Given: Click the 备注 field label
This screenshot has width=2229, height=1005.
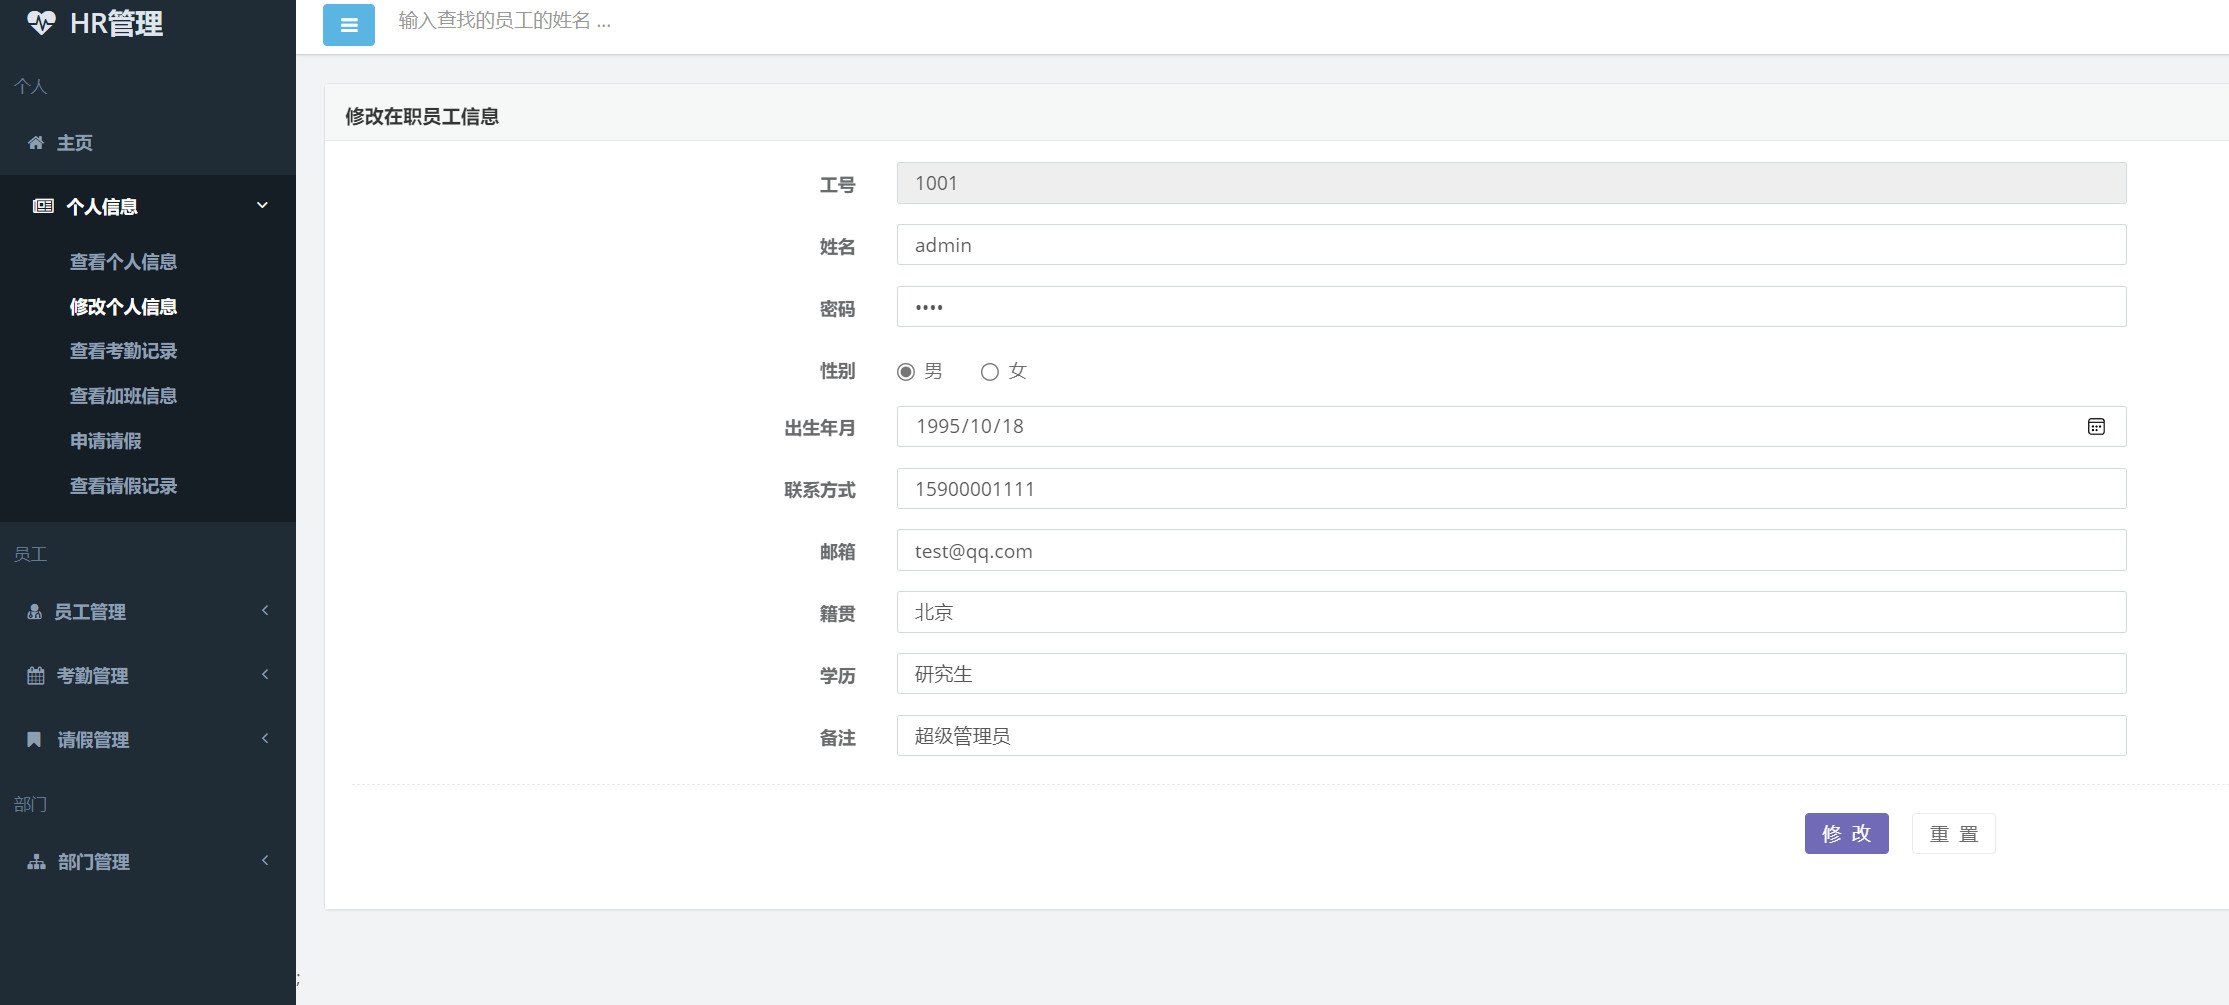Looking at the screenshot, I should click(837, 738).
